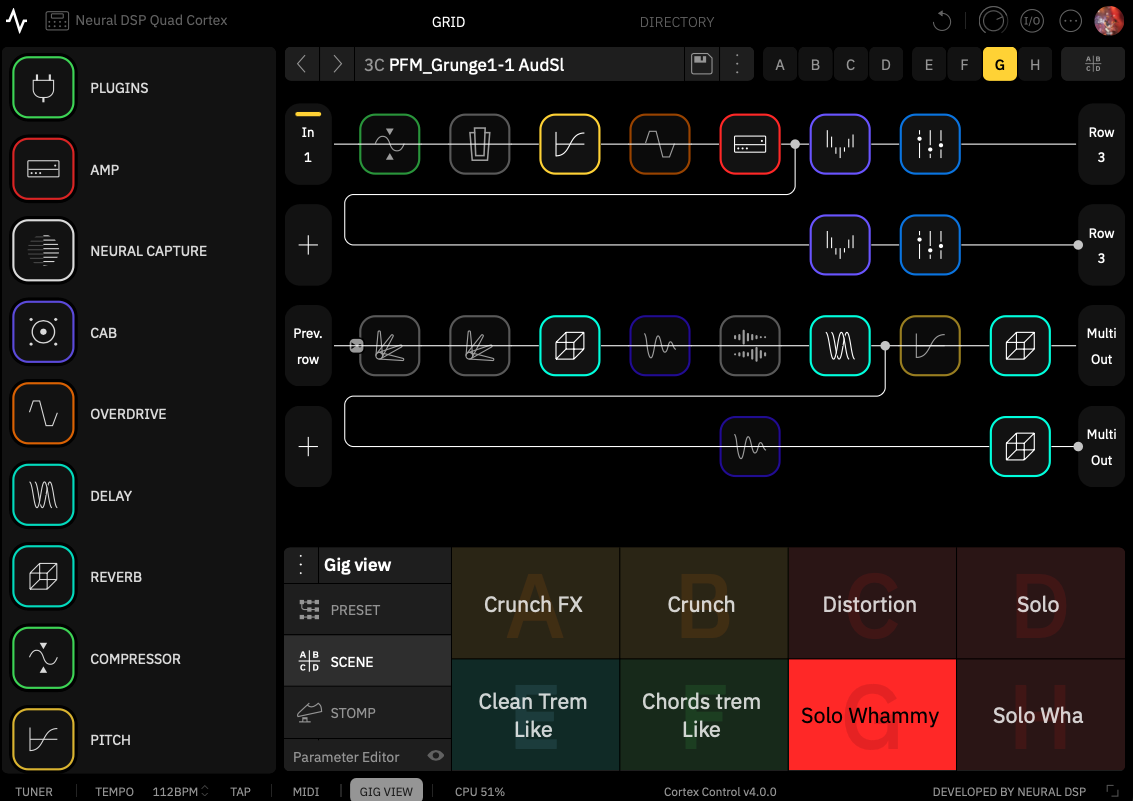1133x801 pixels.
Task: Switch to the GRID tab
Action: [x=448, y=22]
